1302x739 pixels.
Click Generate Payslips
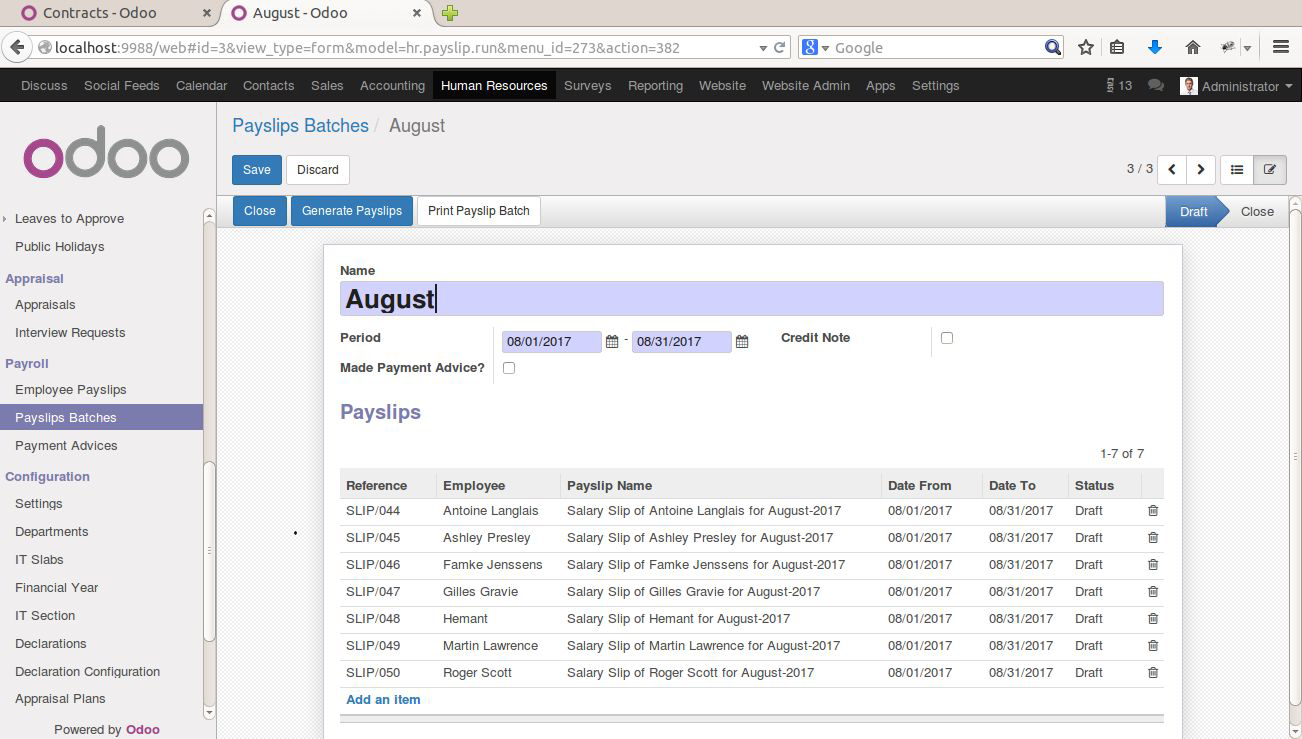click(352, 211)
